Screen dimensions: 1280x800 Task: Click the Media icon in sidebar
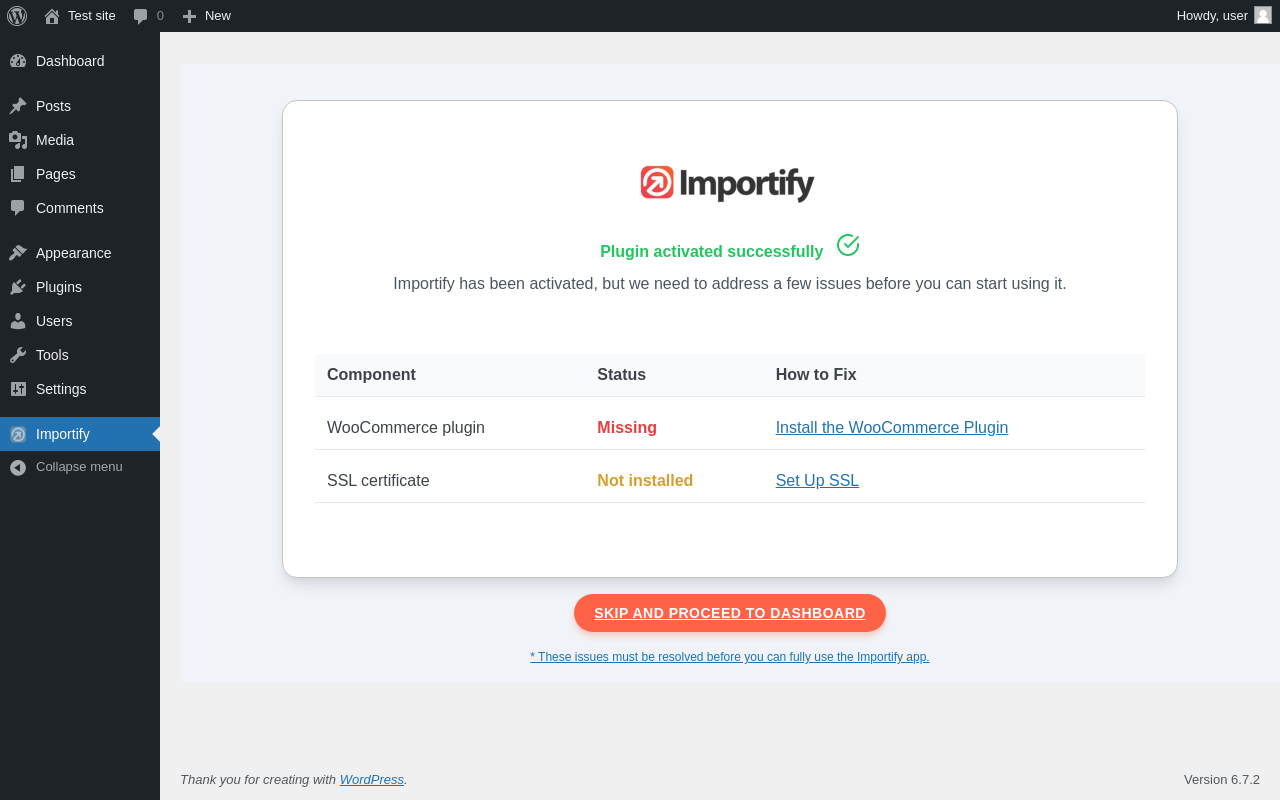pos(18,140)
